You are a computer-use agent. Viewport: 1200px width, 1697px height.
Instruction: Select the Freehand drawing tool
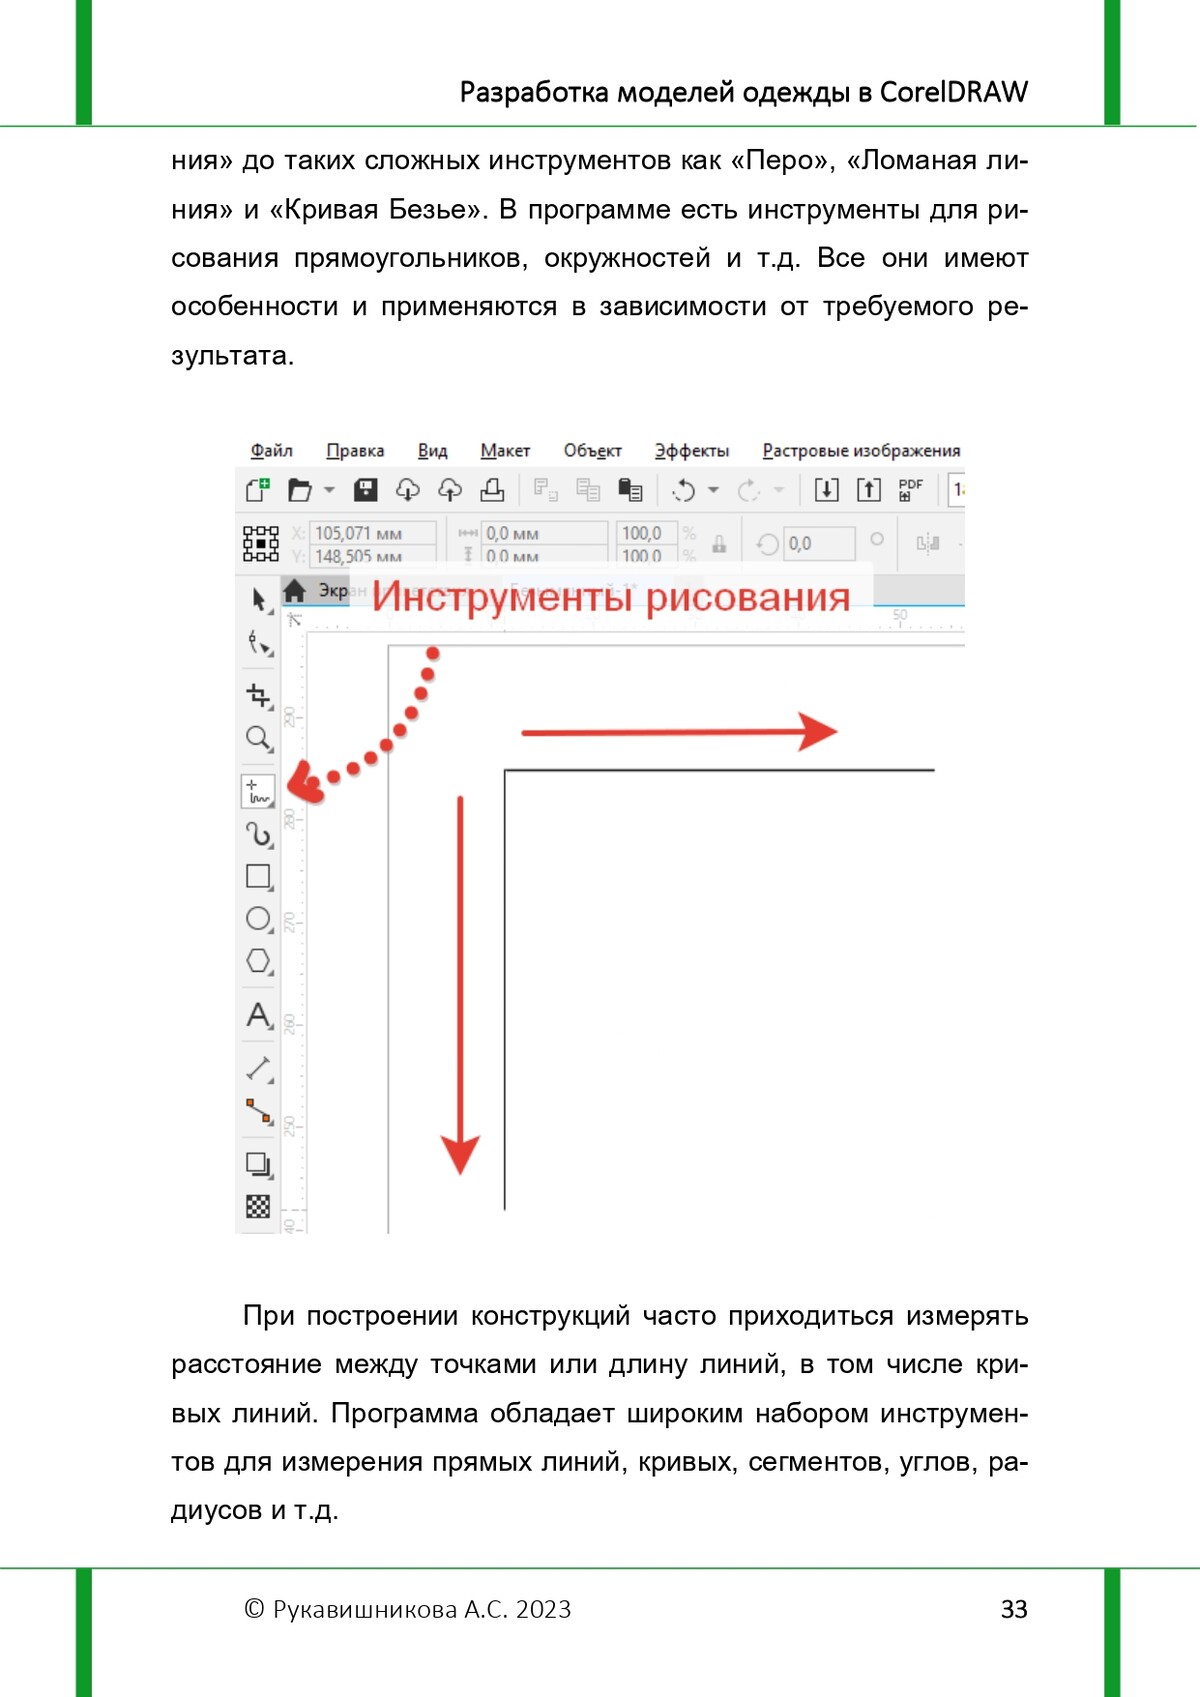(258, 791)
